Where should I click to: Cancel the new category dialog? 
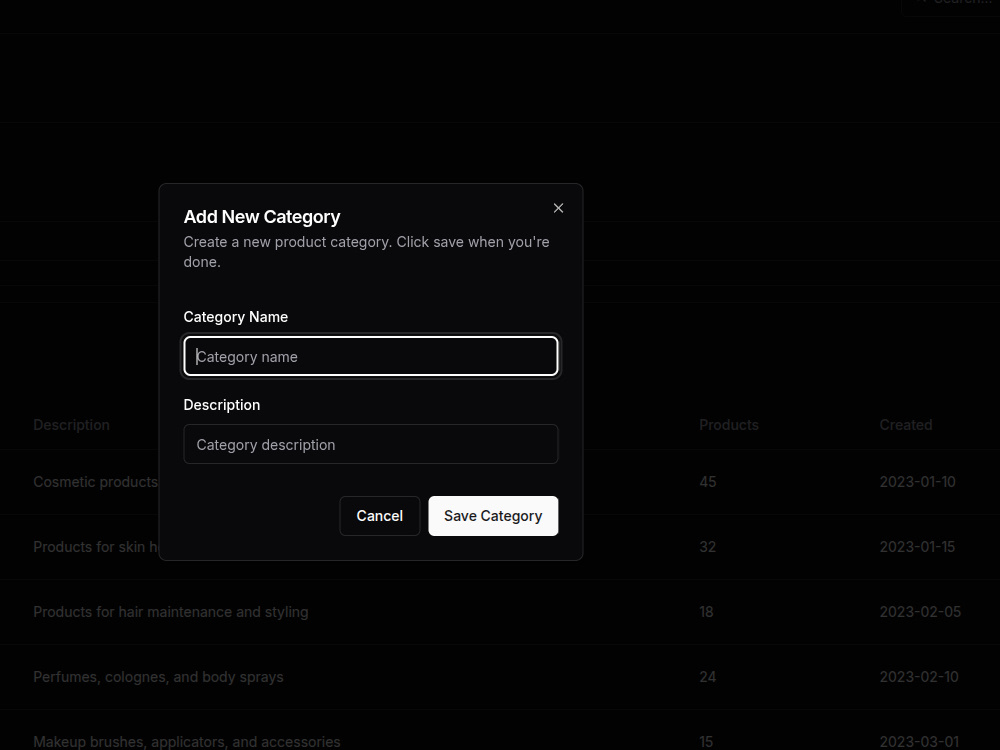379,516
